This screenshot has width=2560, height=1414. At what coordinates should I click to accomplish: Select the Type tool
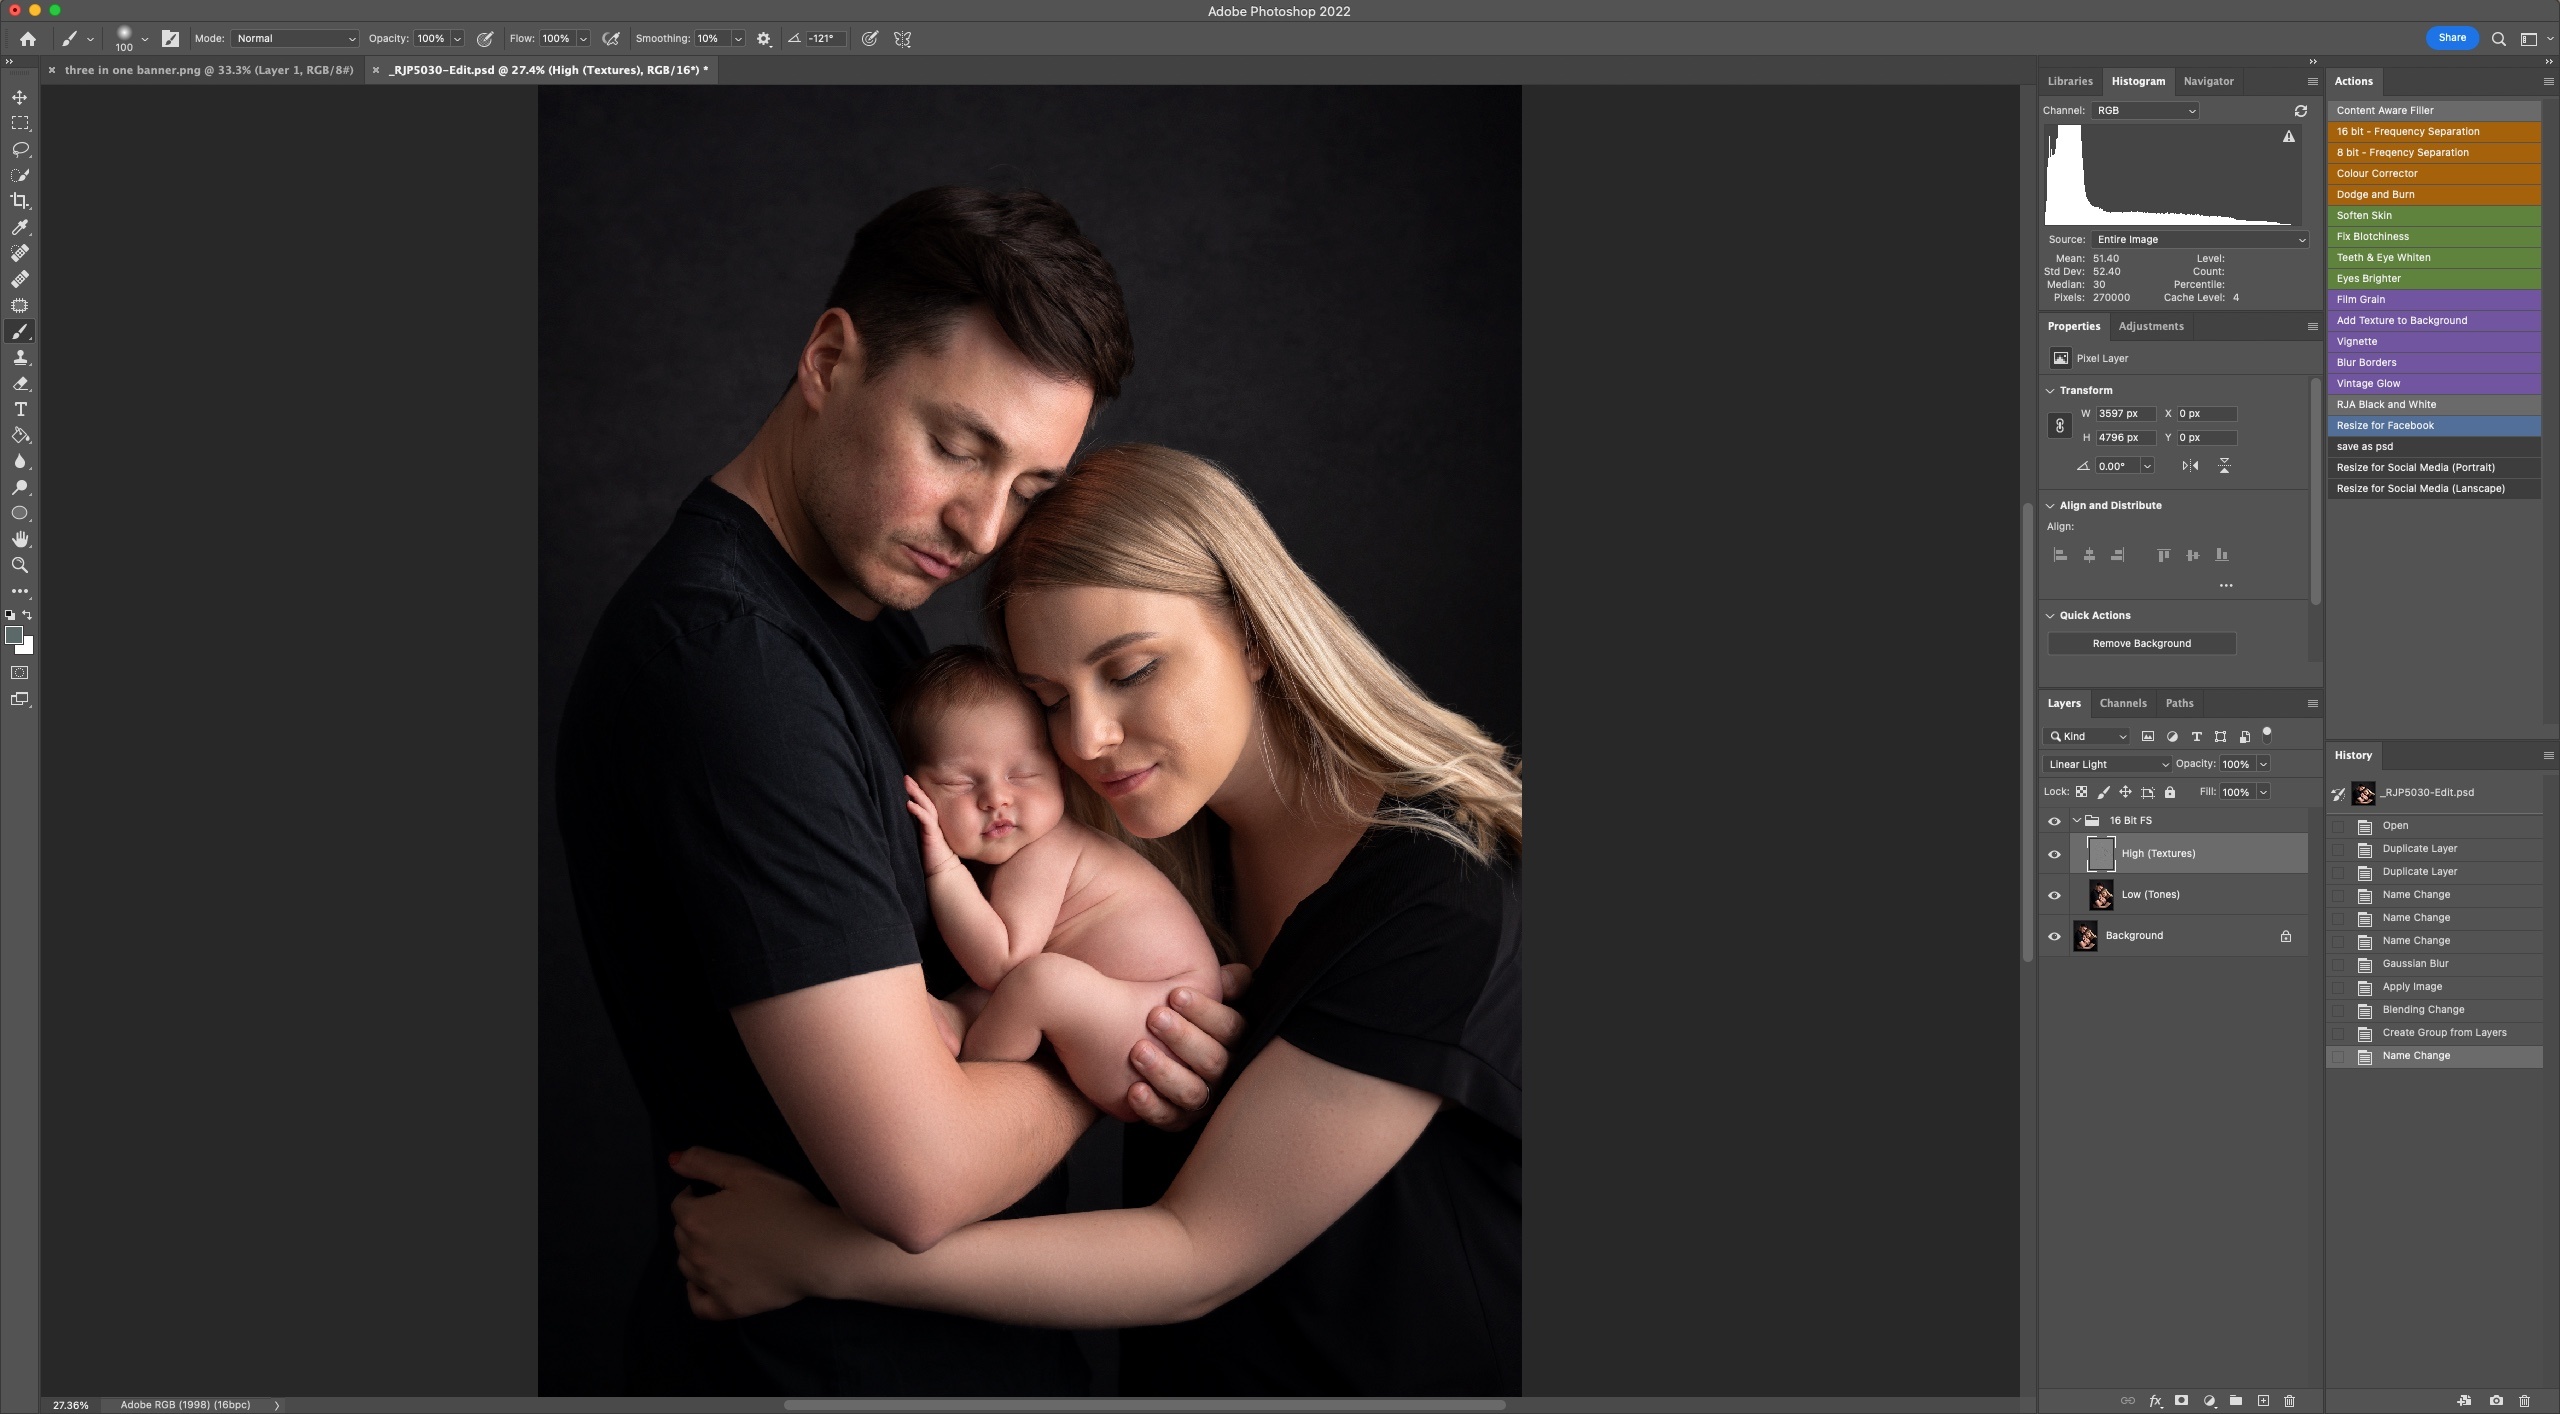point(20,409)
